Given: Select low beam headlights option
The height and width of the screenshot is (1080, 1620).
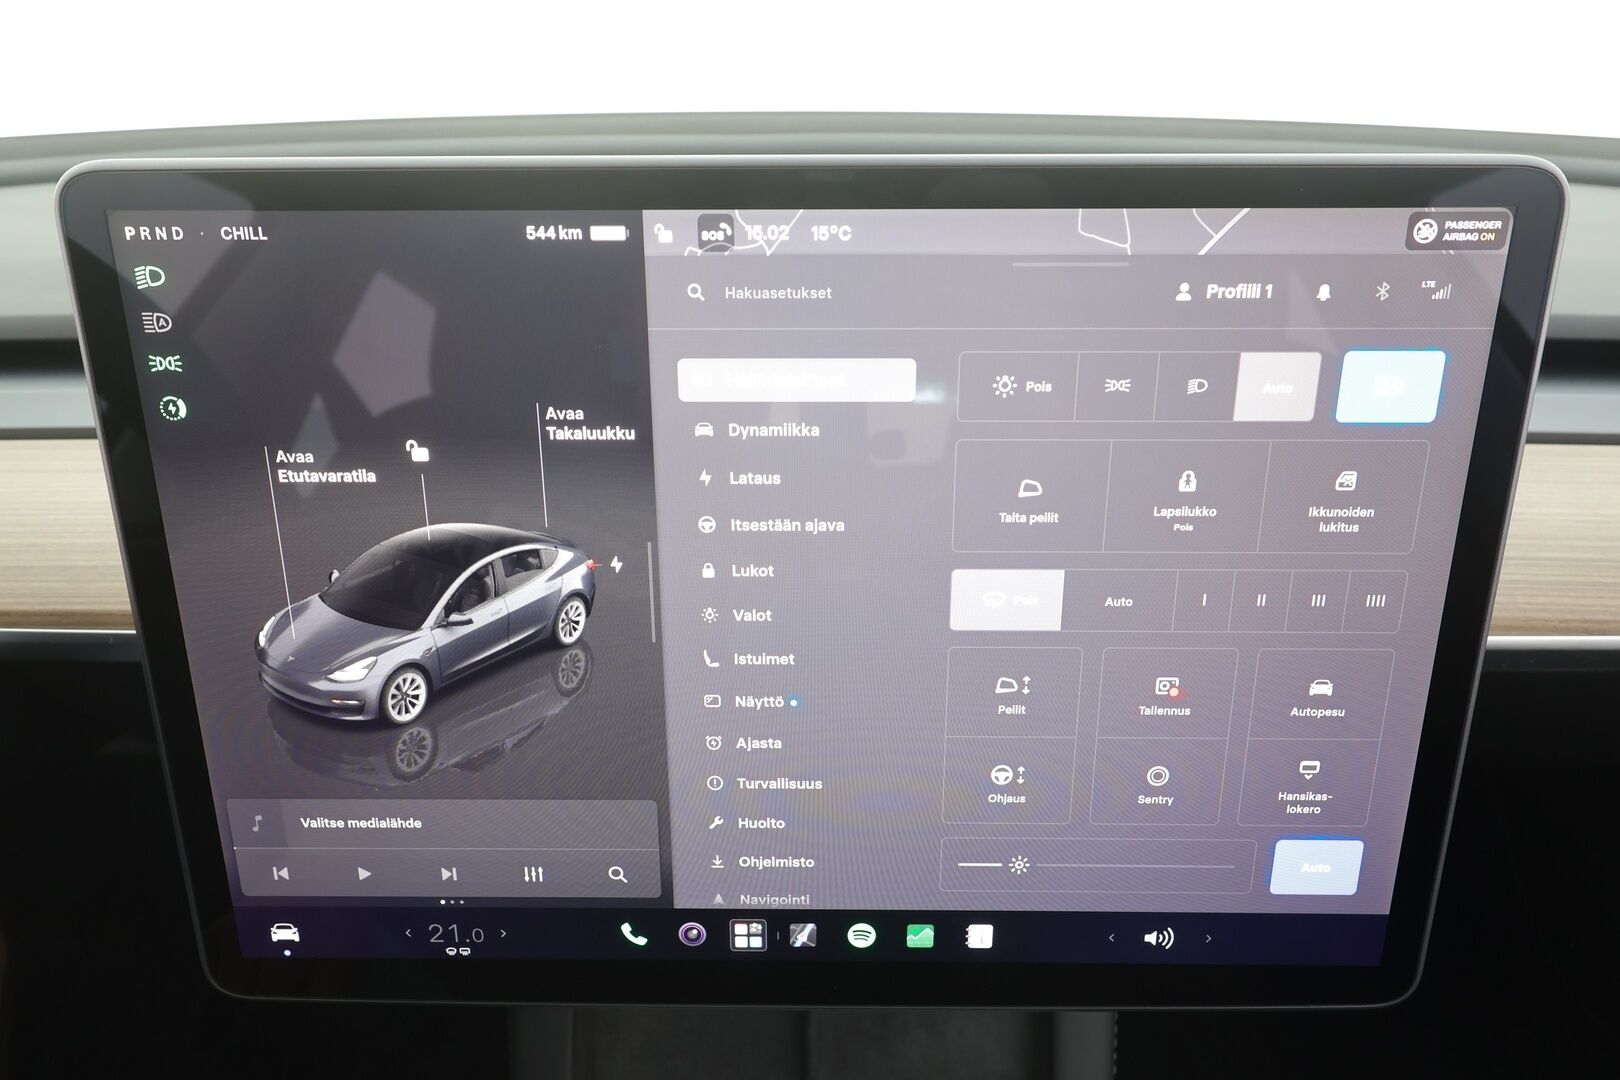Looking at the screenshot, I should coord(1197,386).
